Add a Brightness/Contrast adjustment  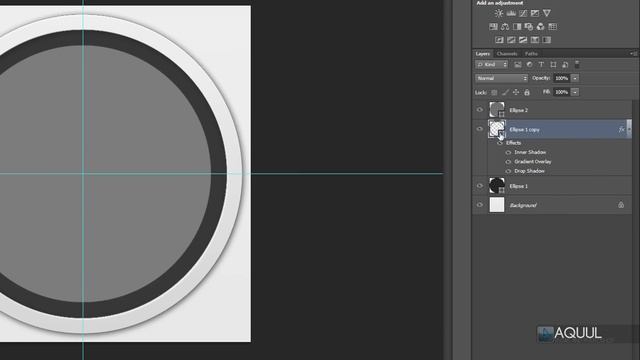pos(499,13)
